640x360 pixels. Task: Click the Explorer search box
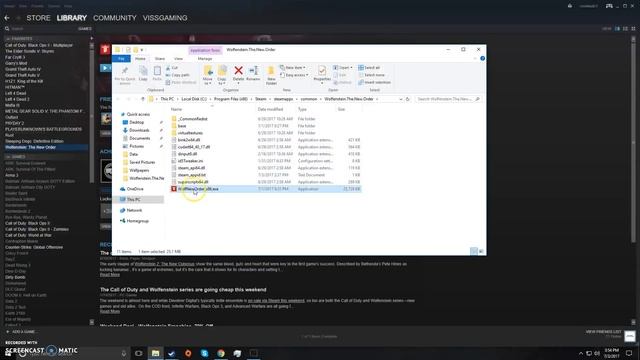447,99
